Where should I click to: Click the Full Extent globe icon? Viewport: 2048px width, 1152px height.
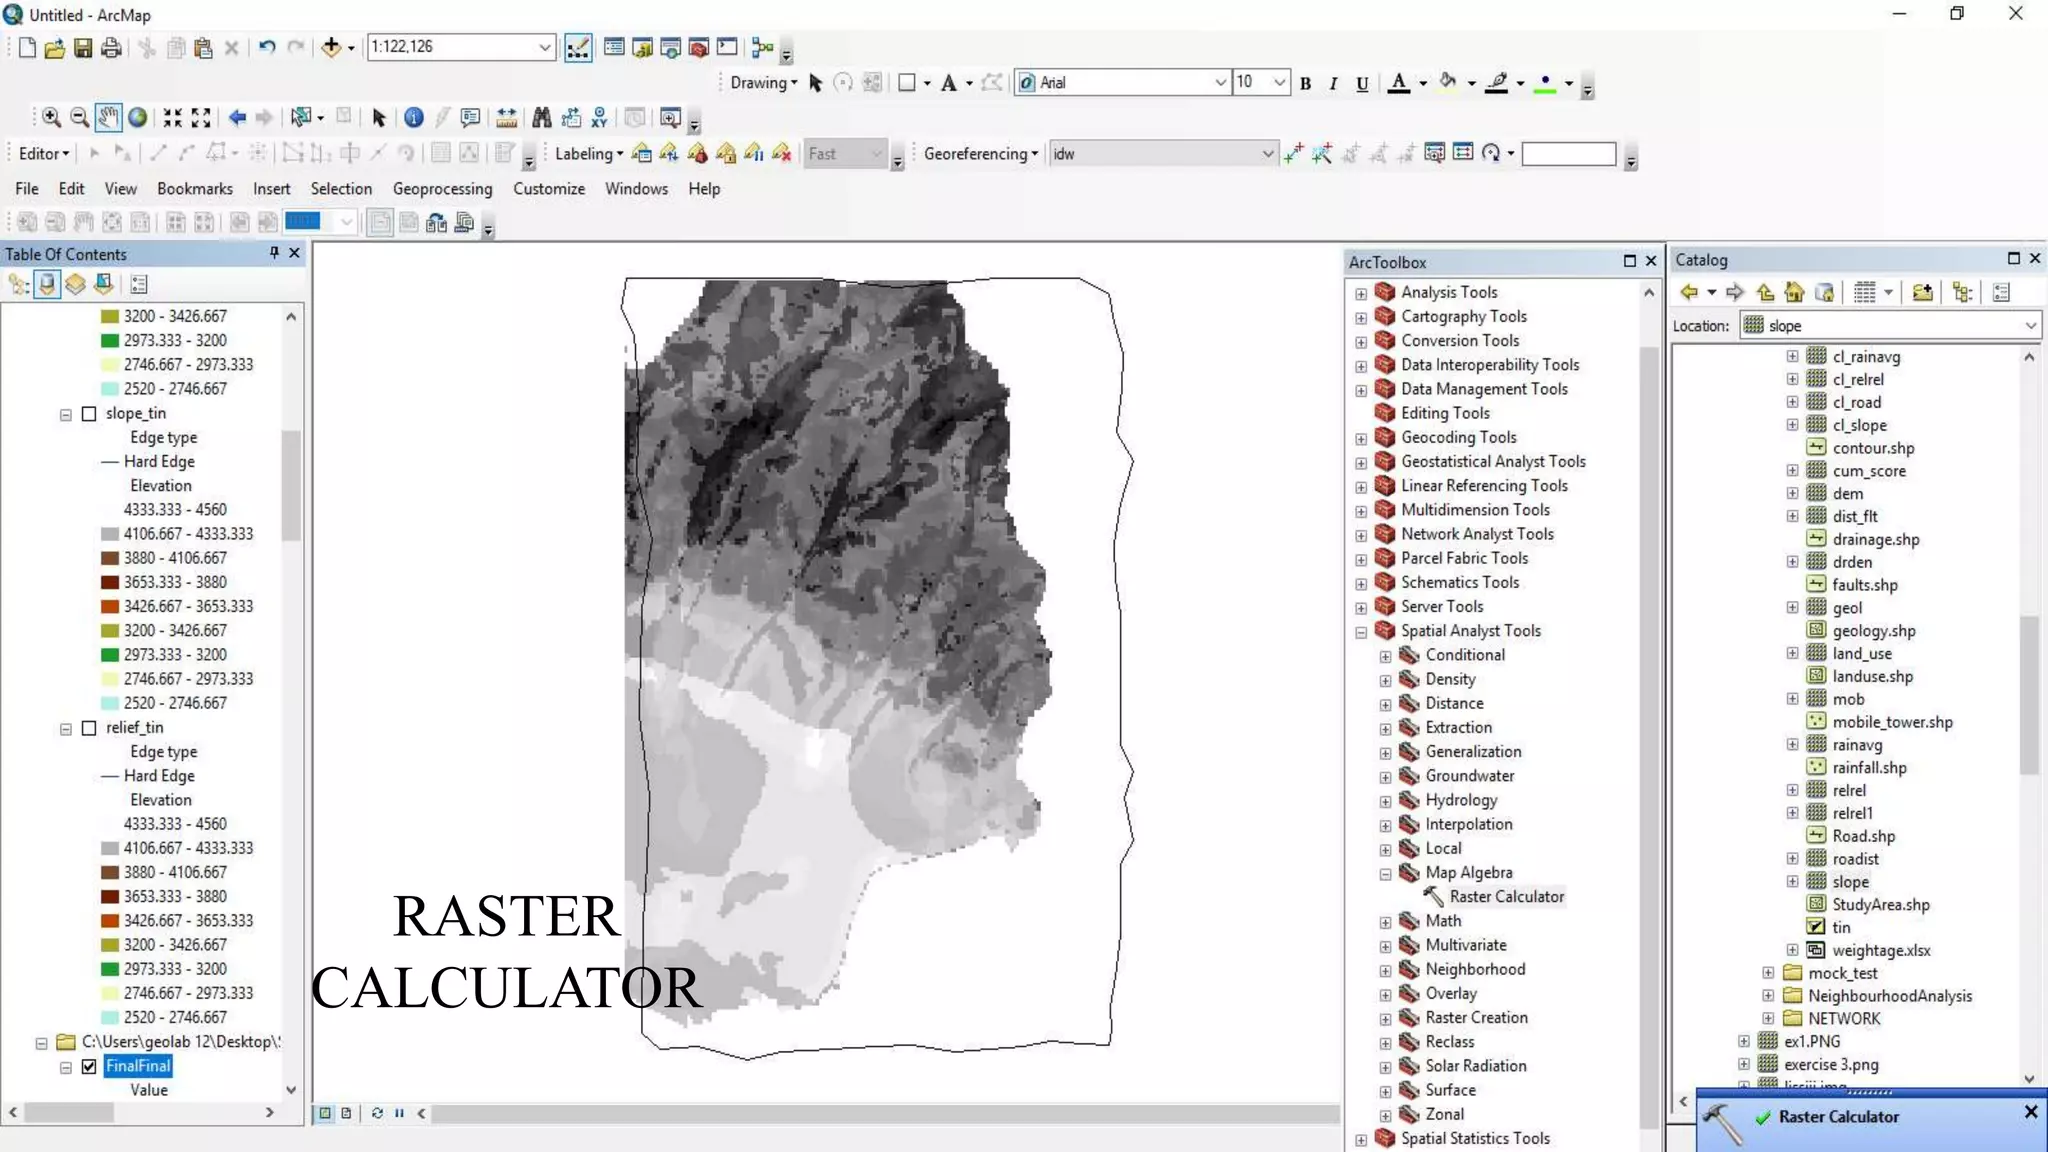click(x=137, y=118)
